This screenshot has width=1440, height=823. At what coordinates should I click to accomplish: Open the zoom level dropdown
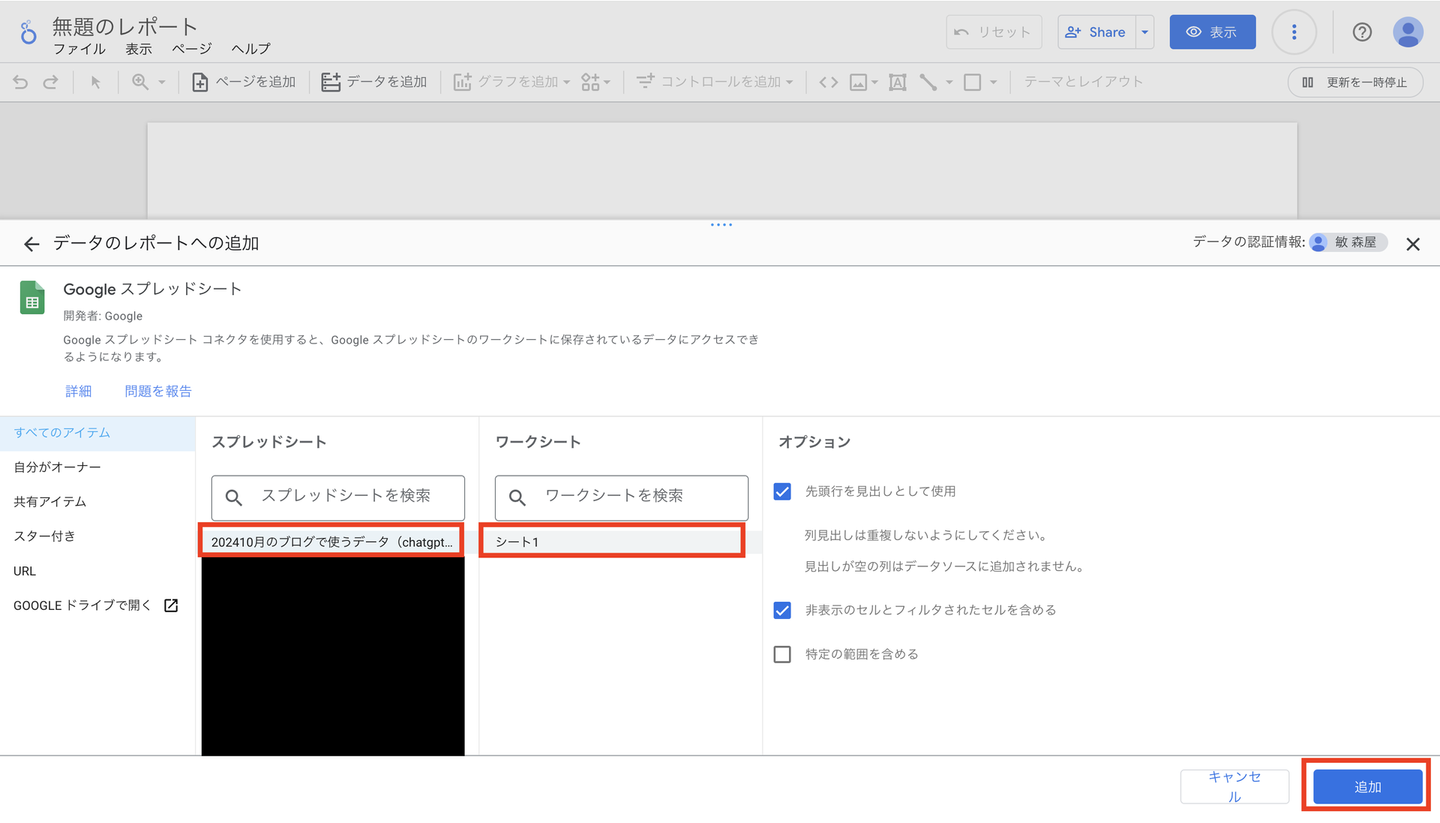click(149, 82)
